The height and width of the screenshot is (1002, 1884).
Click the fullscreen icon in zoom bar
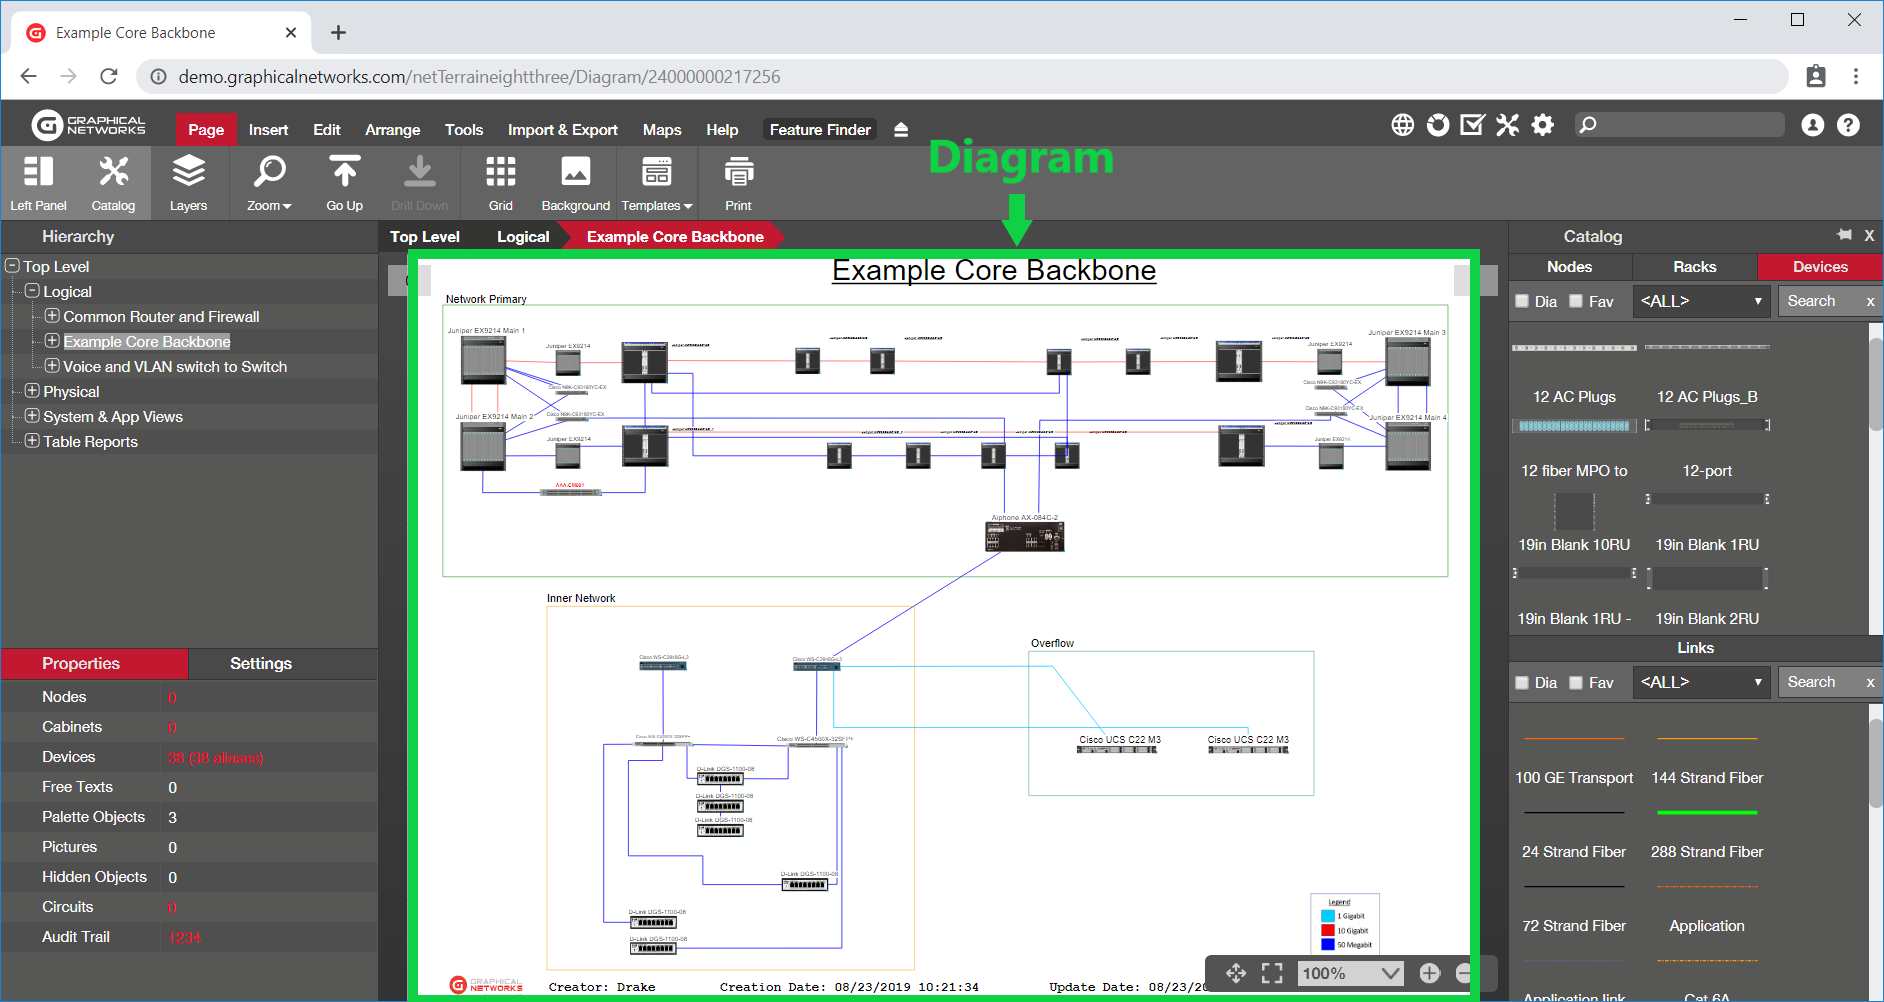(x=1272, y=973)
